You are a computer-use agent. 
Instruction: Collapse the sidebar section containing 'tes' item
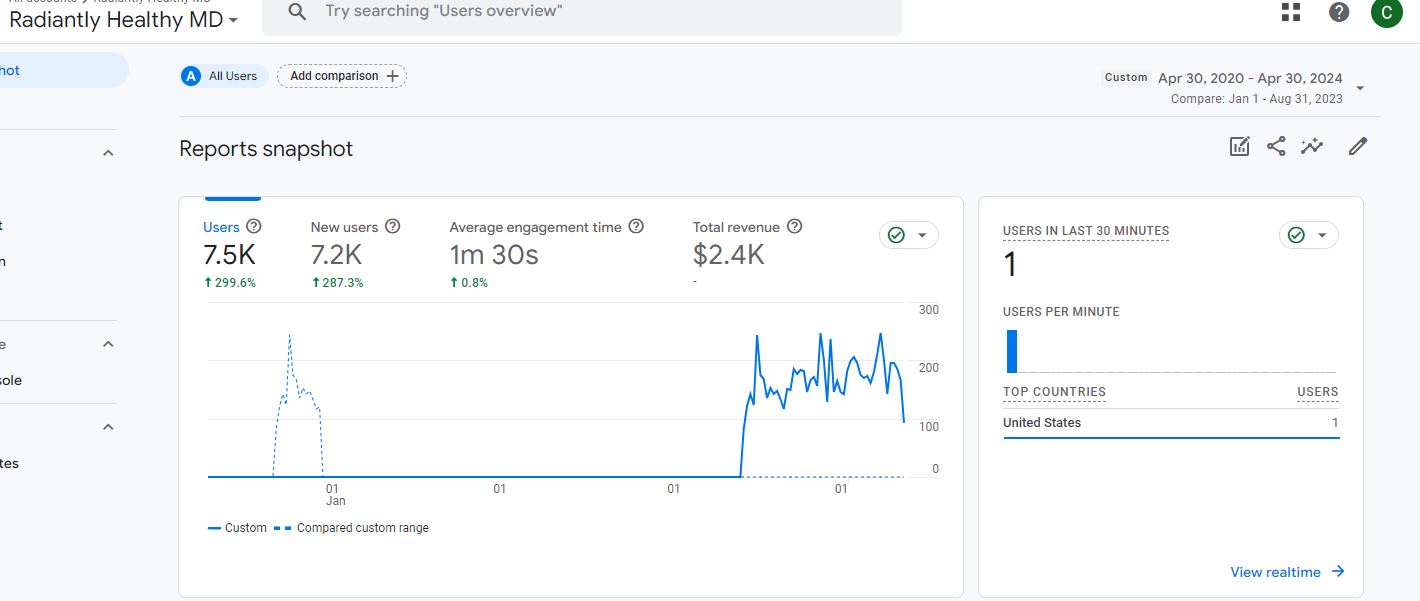[x=108, y=427]
